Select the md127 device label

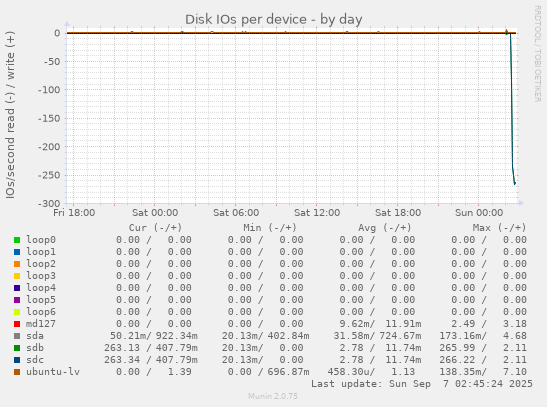pyautogui.click(x=41, y=324)
